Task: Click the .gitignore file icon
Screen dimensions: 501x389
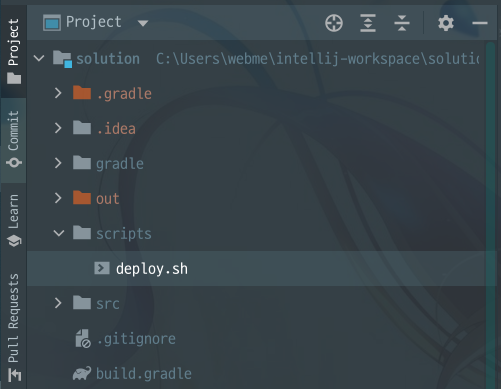Action: pos(83,339)
